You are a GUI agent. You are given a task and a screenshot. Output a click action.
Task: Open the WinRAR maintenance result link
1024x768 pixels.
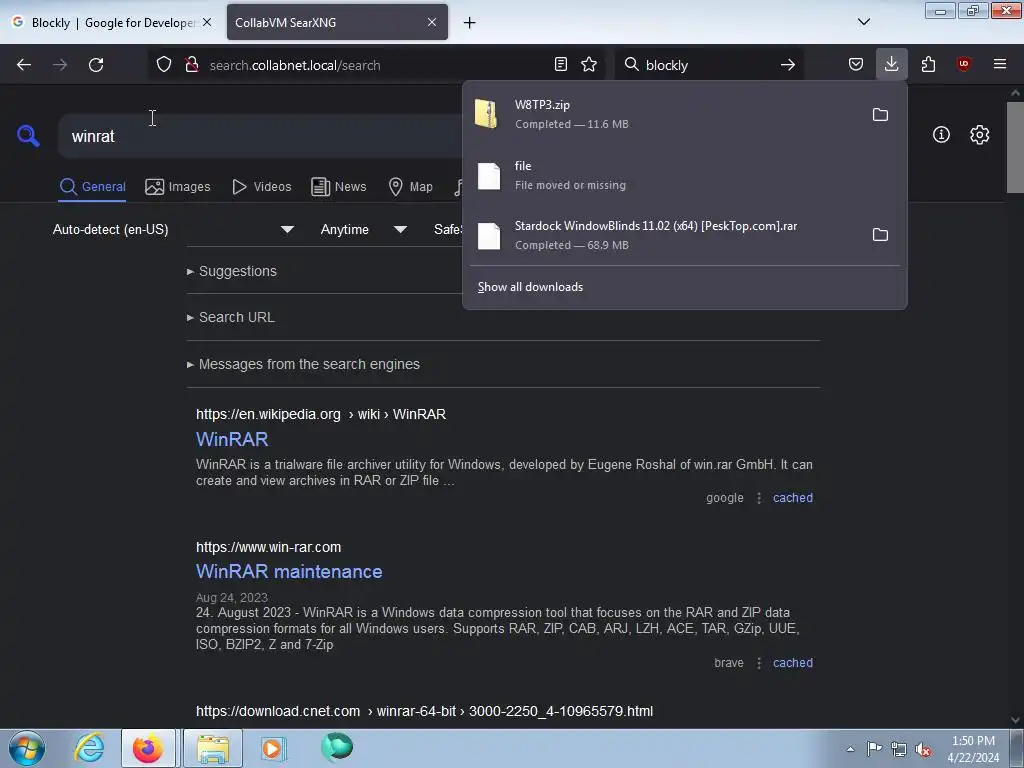click(289, 571)
